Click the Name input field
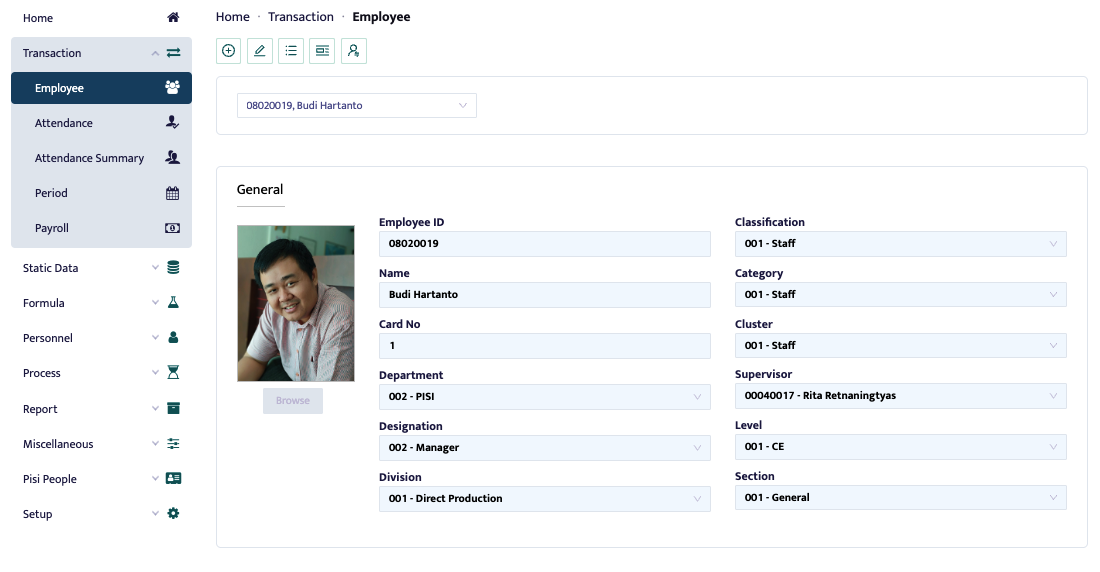Image resolution: width=1100 pixels, height=572 pixels. pyautogui.click(x=544, y=295)
